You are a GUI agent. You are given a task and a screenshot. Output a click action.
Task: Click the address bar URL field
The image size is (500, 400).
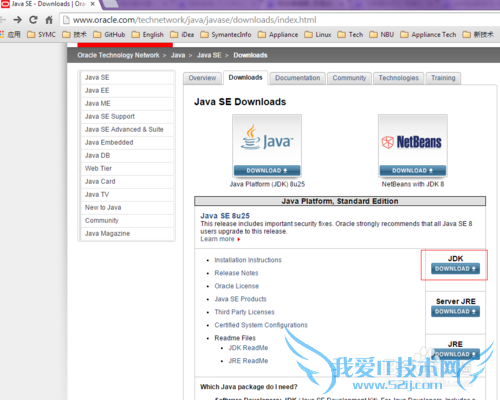coord(279,20)
